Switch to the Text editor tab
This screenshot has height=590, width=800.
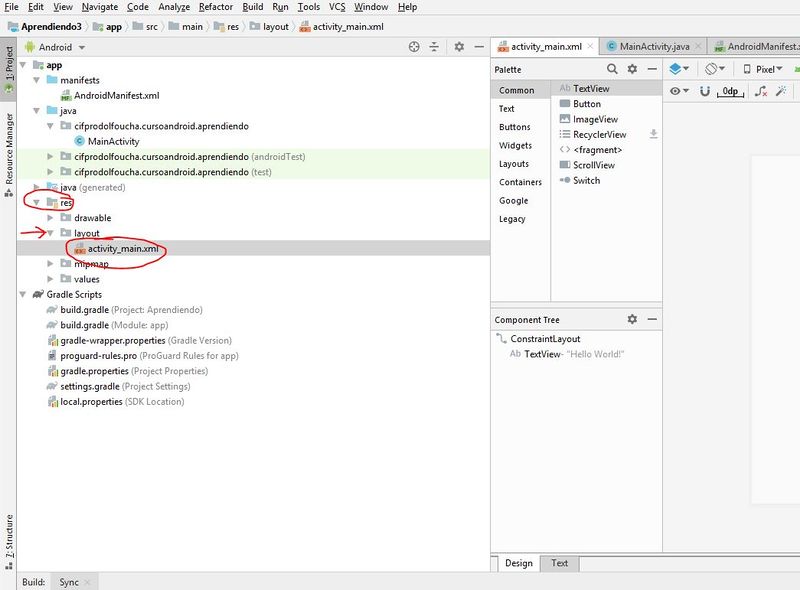point(559,563)
